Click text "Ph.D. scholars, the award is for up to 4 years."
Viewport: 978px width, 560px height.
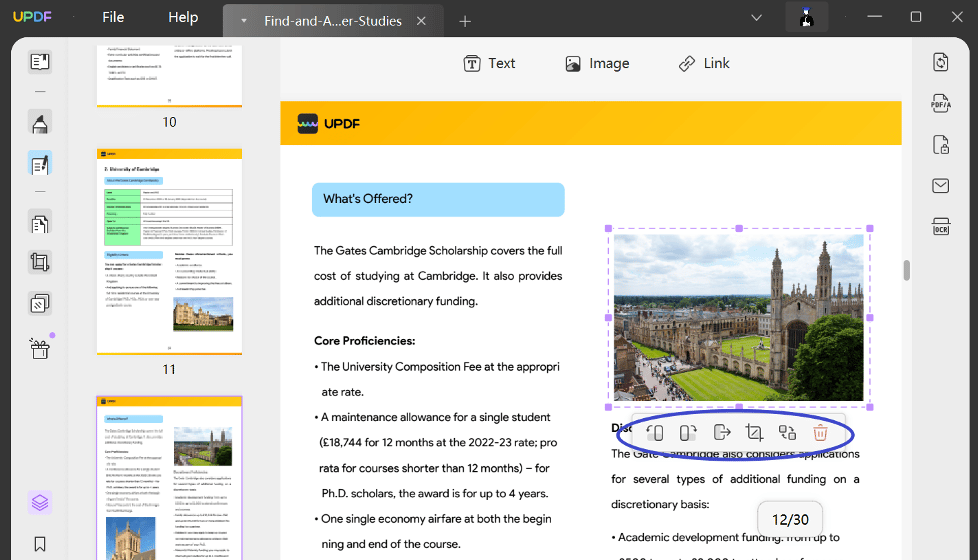[x=435, y=493]
